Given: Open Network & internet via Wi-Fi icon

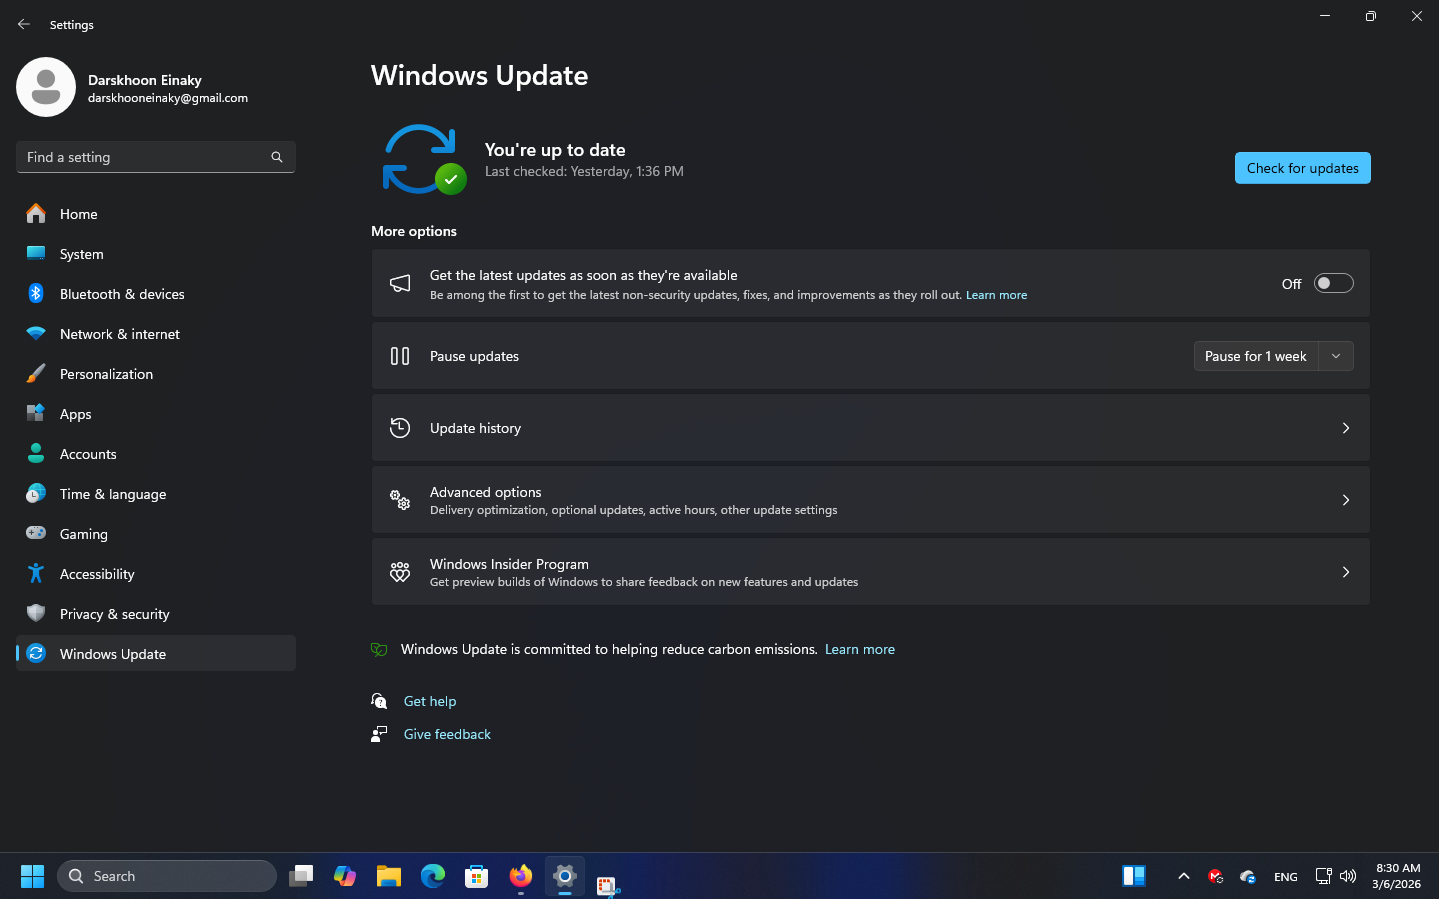Looking at the screenshot, I should tap(36, 333).
